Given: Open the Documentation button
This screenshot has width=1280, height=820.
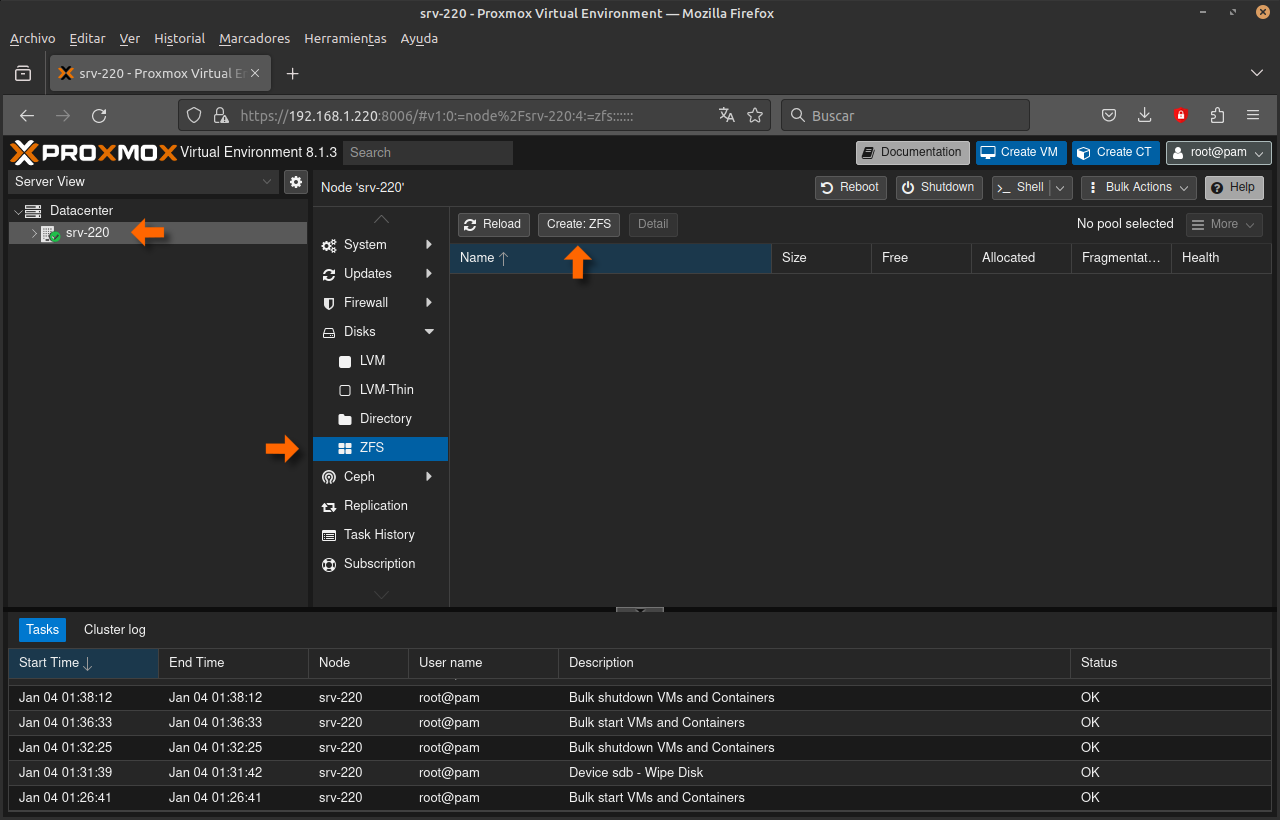Looking at the screenshot, I should [913, 153].
